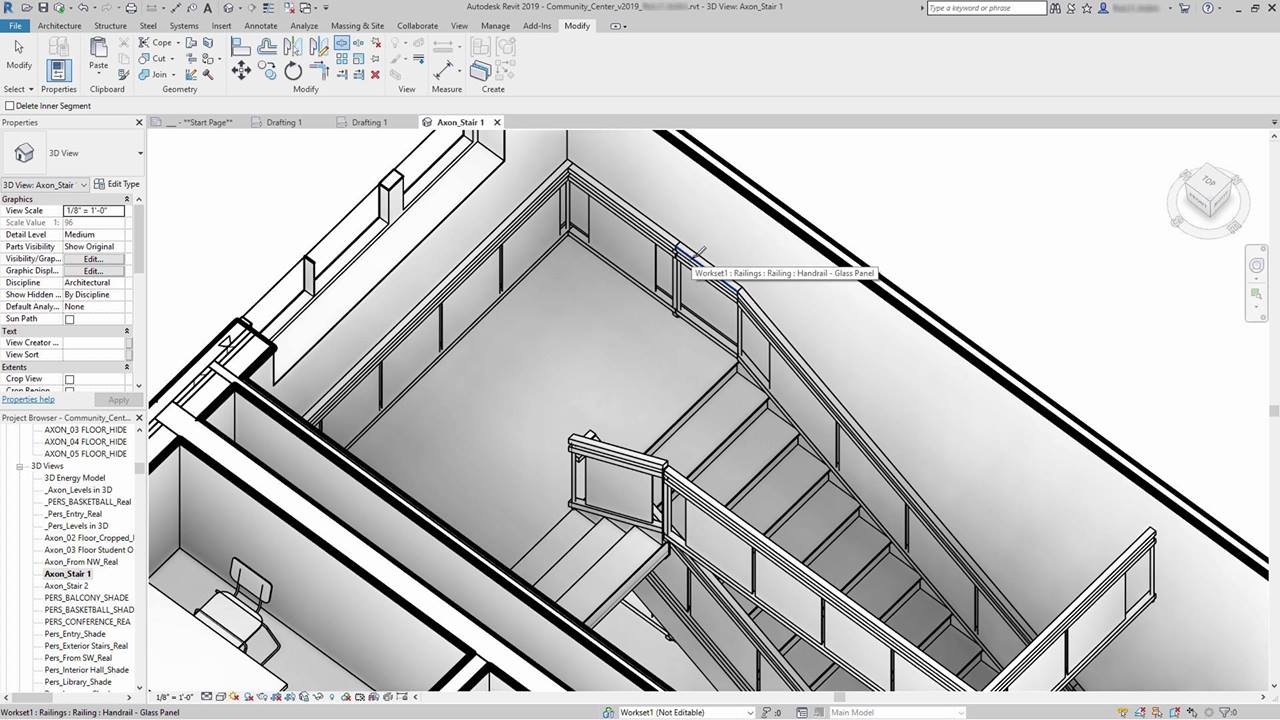Click the Split Element tool
Image resolution: width=1280 pixels, height=720 pixels.
[342, 44]
